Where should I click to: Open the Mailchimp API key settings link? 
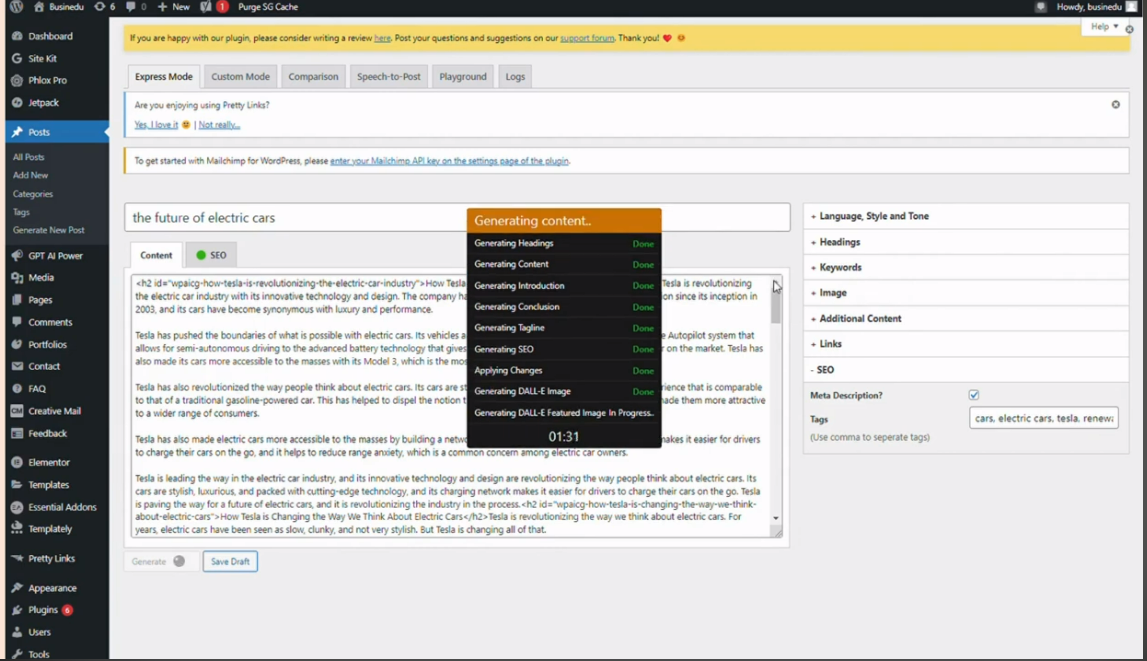[449, 161]
